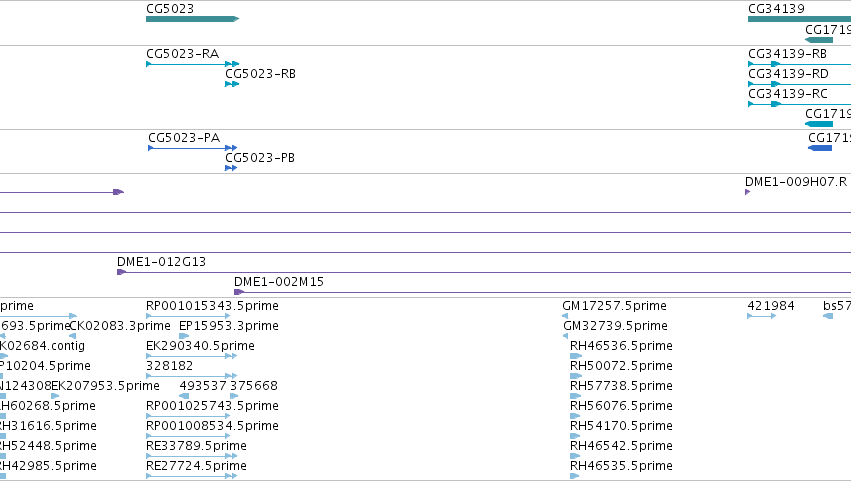This screenshot has height=481, width=851.
Task: Select the CG5023-RA transcript glyph
Action: pyautogui.click(x=193, y=64)
